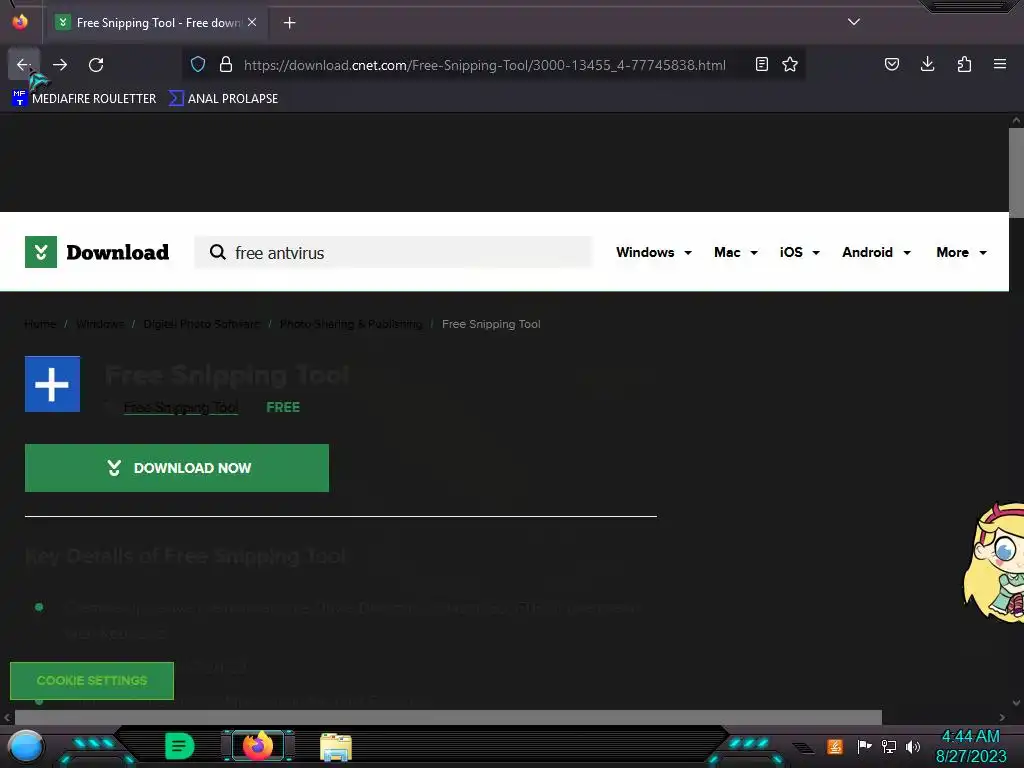This screenshot has width=1024, height=768.
Task: Open Digital Photo Software breadcrumb
Action: (x=201, y=324)
